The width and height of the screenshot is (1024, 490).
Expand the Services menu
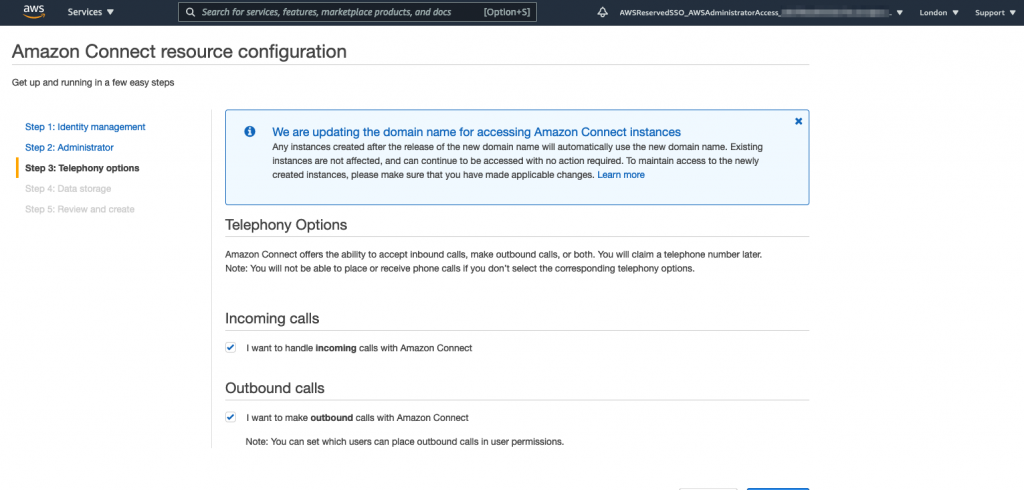pyautogui.click(x=90, y=13)
